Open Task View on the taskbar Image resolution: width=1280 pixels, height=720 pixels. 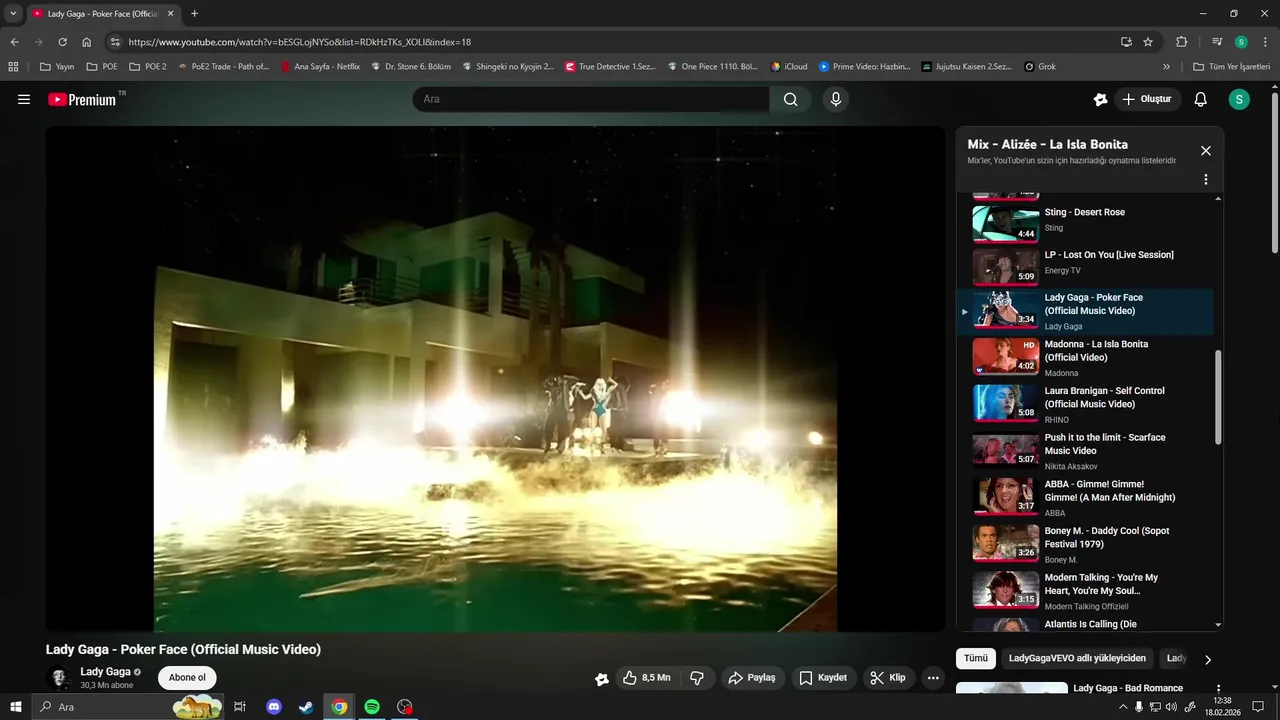coord(240,707)
